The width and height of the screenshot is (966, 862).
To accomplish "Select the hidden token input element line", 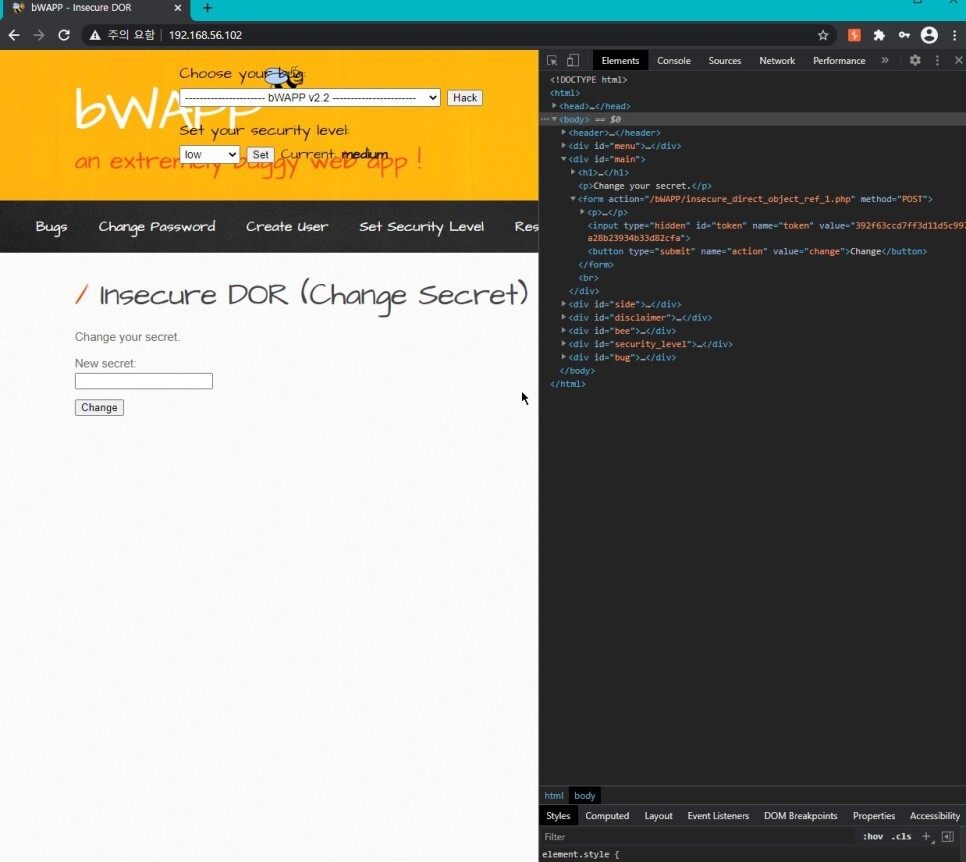I will point(776,232).
